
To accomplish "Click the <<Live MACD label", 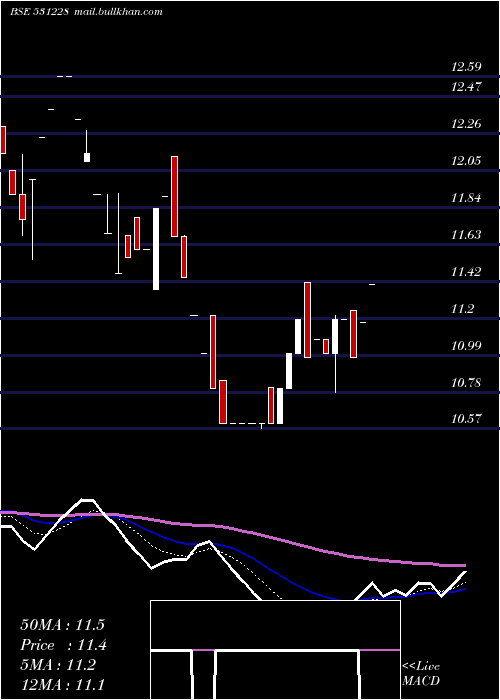I will 421,674.
